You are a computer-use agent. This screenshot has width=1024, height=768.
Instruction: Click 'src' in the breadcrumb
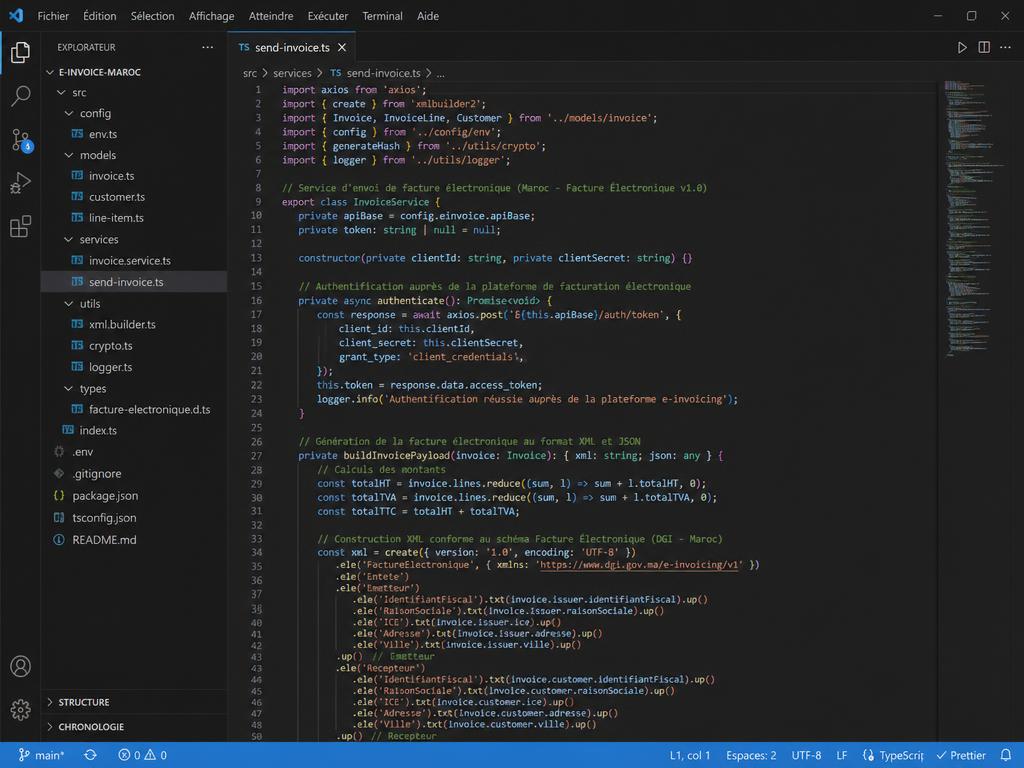pyautogui.click(x=249, y=73)
